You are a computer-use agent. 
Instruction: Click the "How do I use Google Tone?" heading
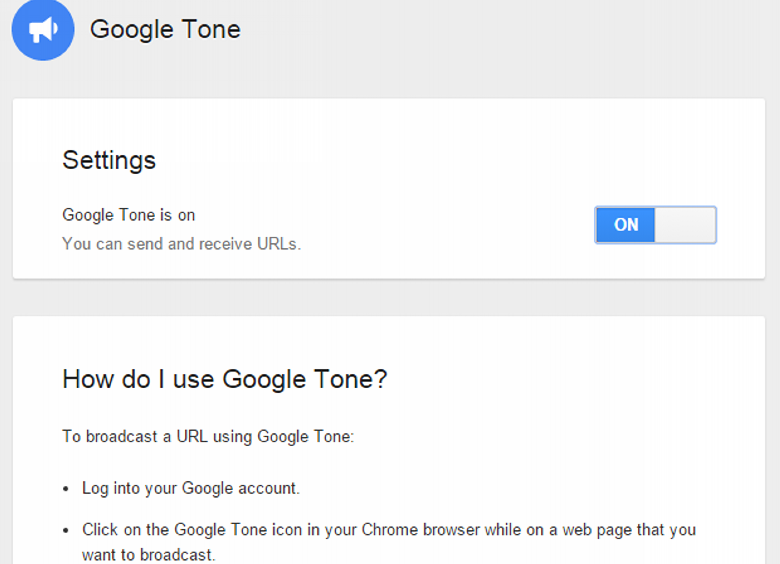point(224,379)
